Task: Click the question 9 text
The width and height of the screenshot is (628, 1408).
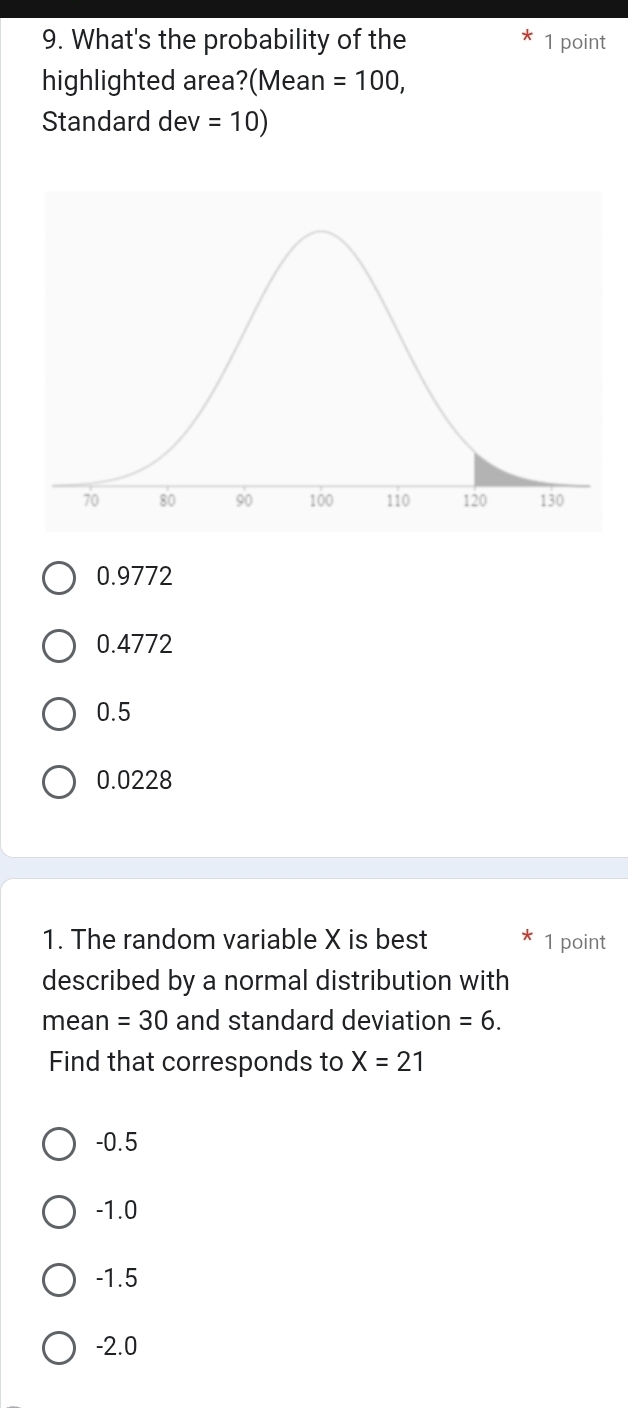Action: coord(222,40)
